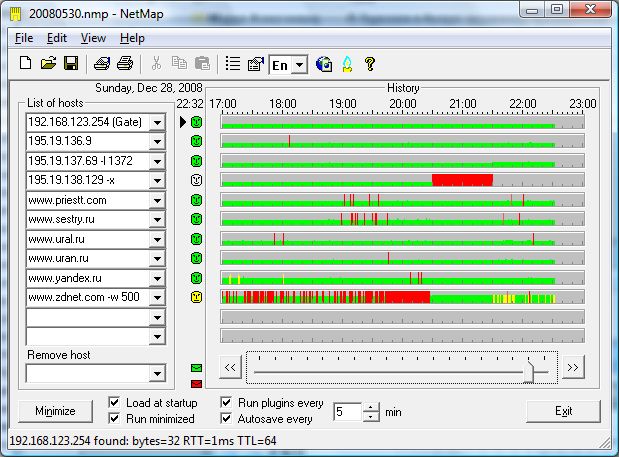Expand the www.yandex.ru host dropdown
The height and width of the screenshot is (457, 619).
[157, 278]
